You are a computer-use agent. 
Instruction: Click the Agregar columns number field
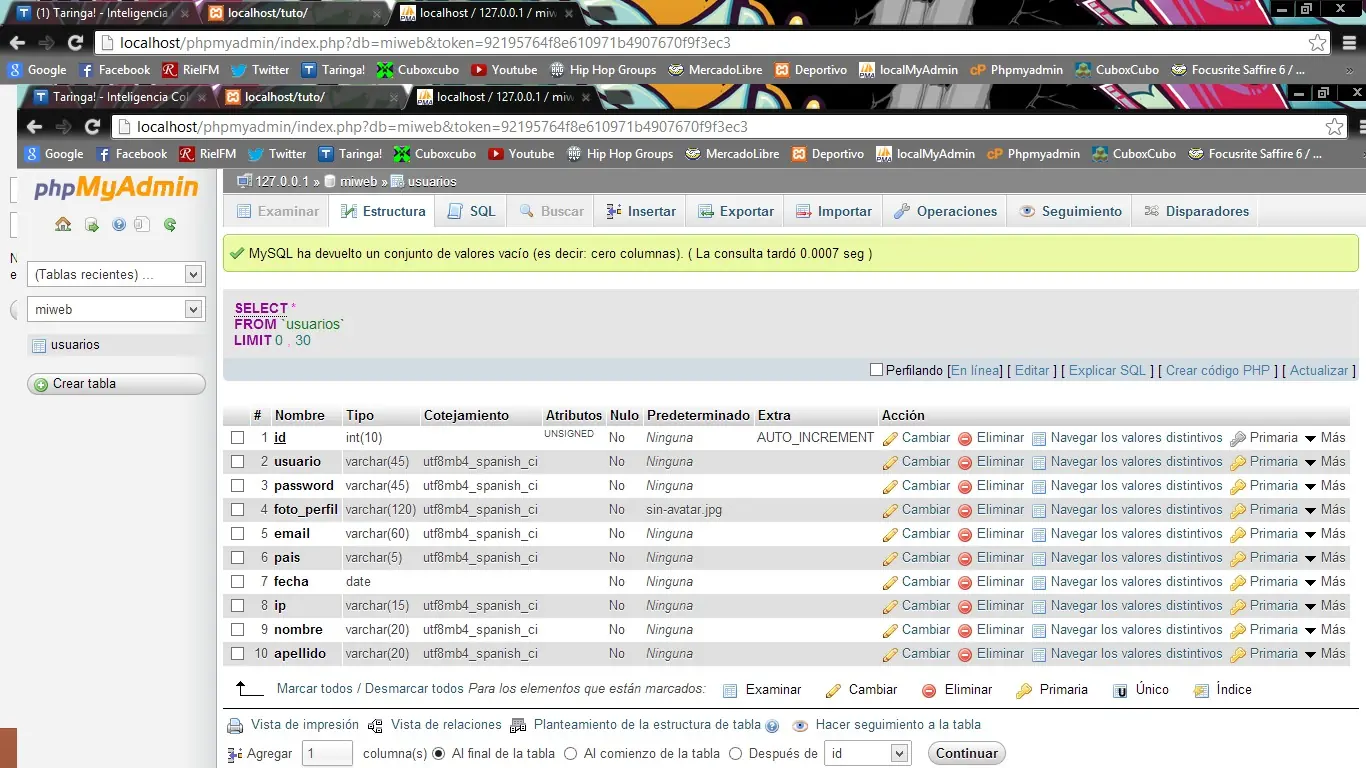(x=327, y=754)
